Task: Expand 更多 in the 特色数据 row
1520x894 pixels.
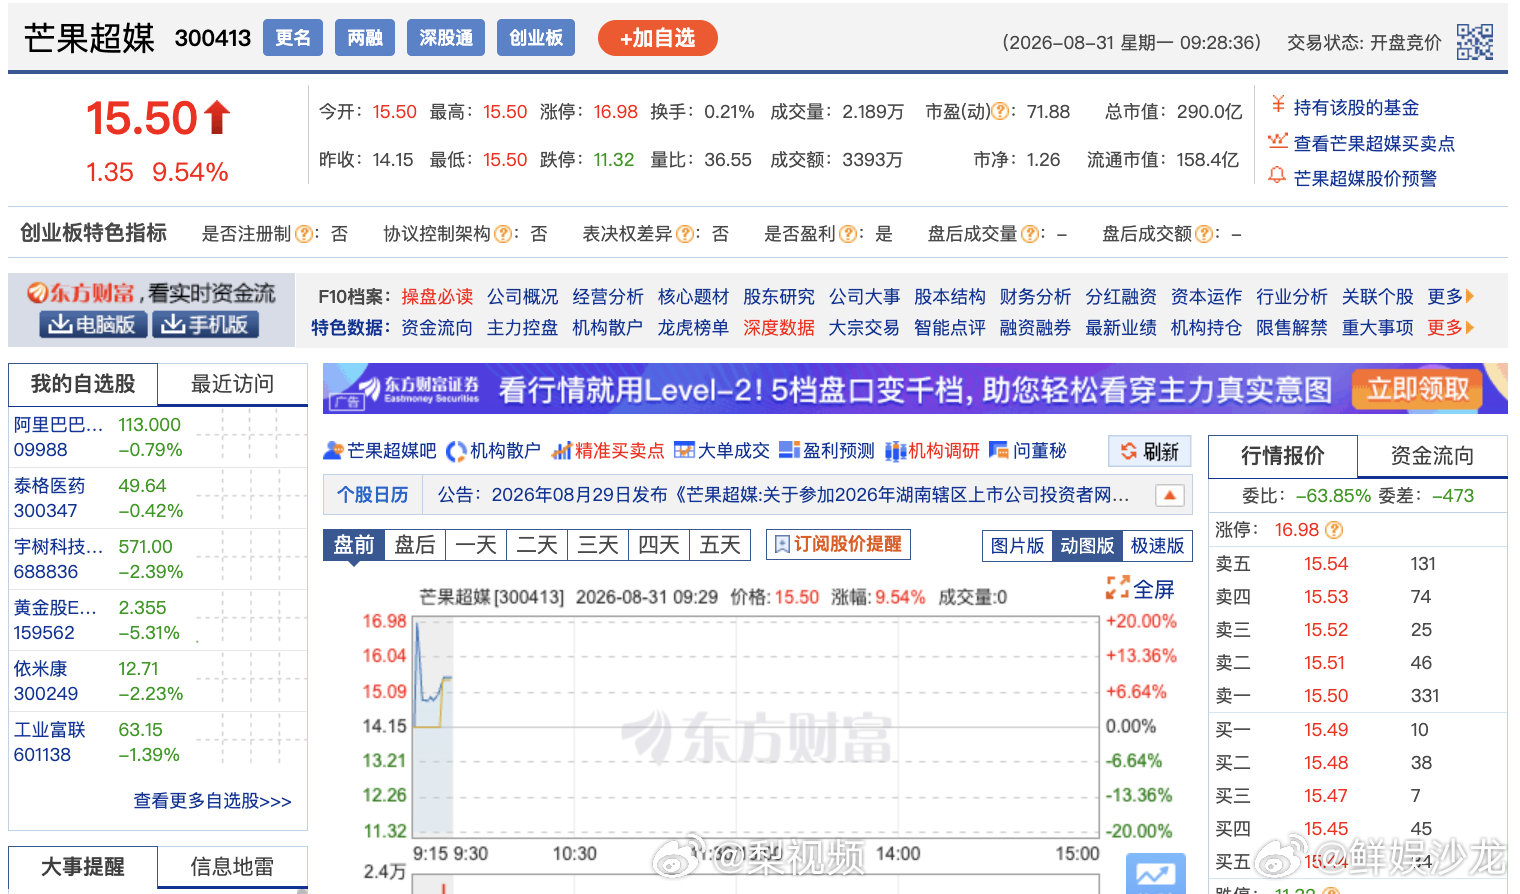Action: tap(1450, 328)
